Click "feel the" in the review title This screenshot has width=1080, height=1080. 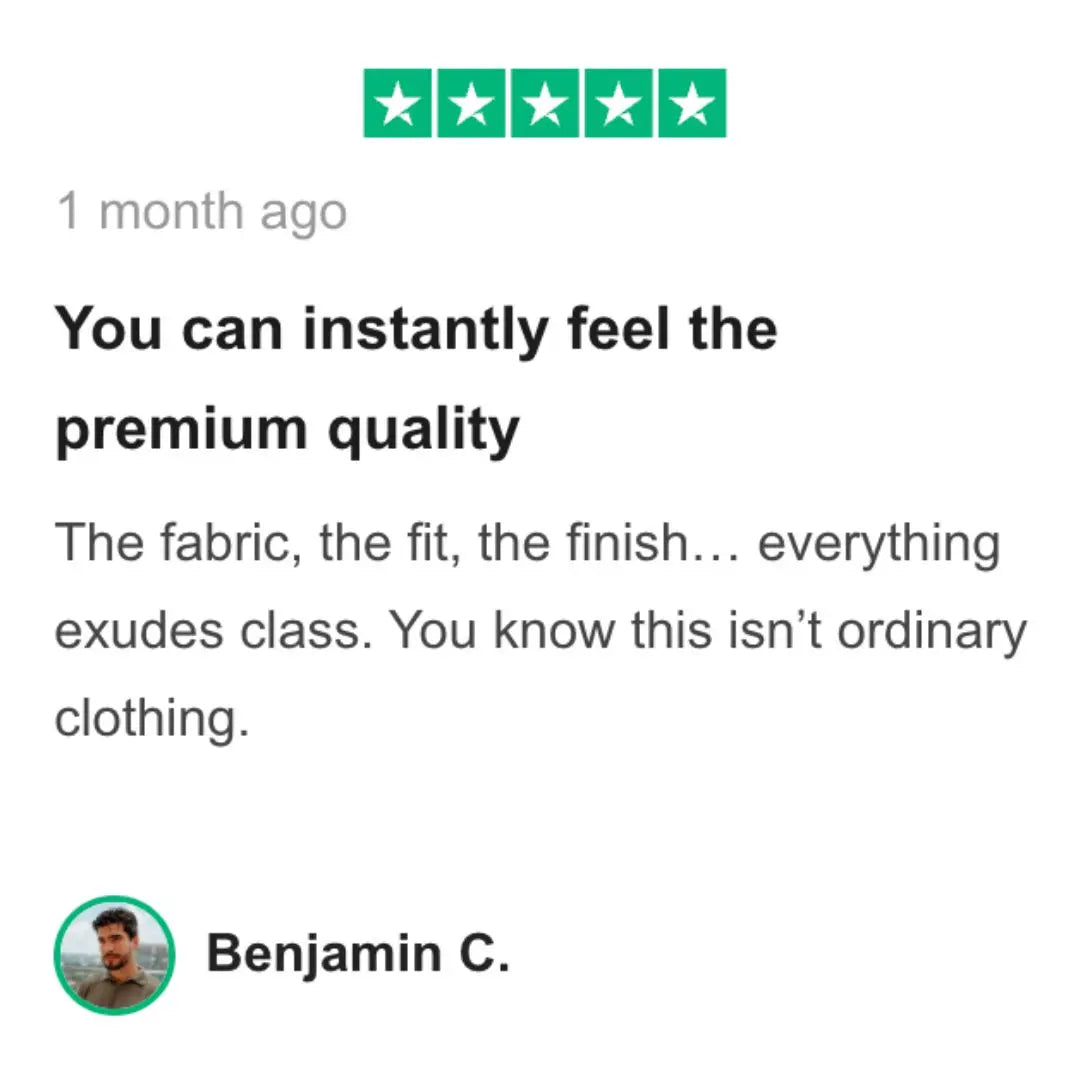click(x=671, y=328)
